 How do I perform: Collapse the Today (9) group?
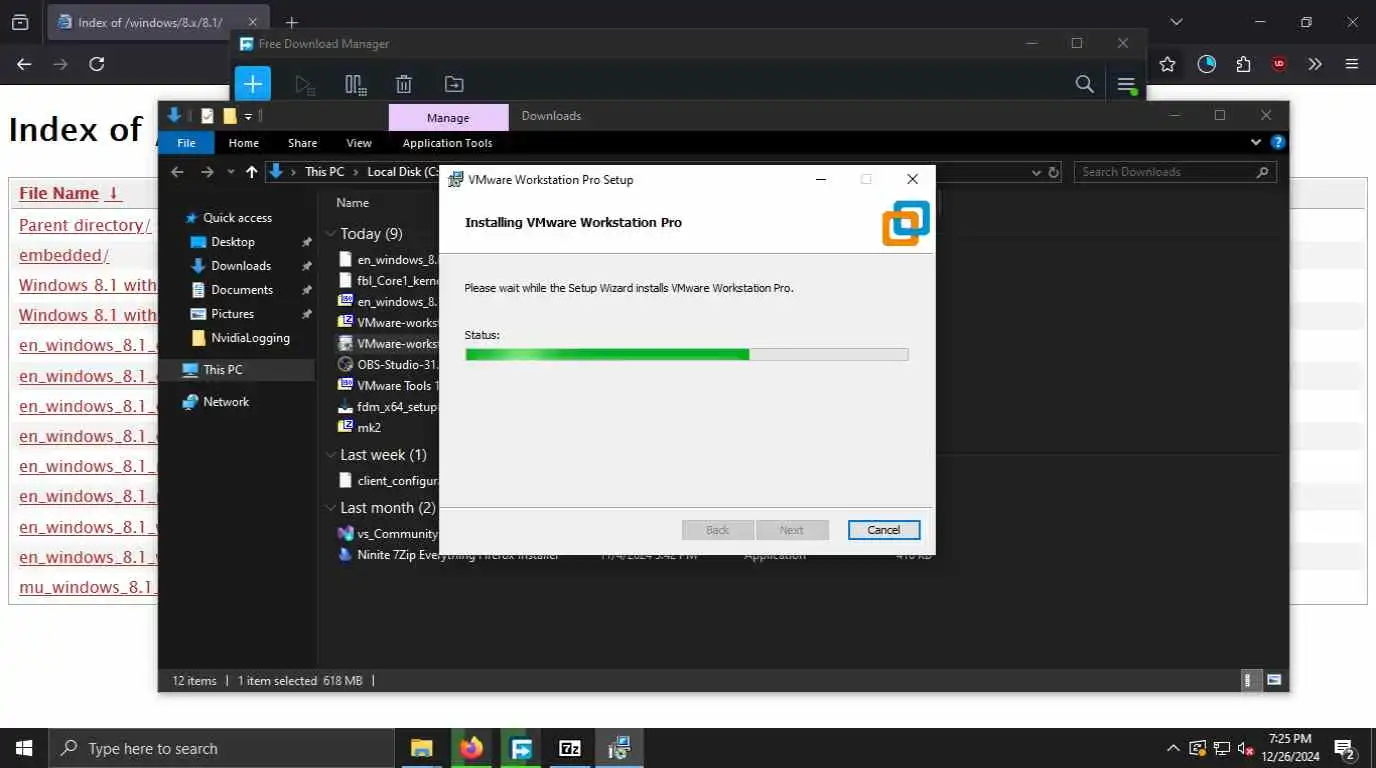[331, 234]
